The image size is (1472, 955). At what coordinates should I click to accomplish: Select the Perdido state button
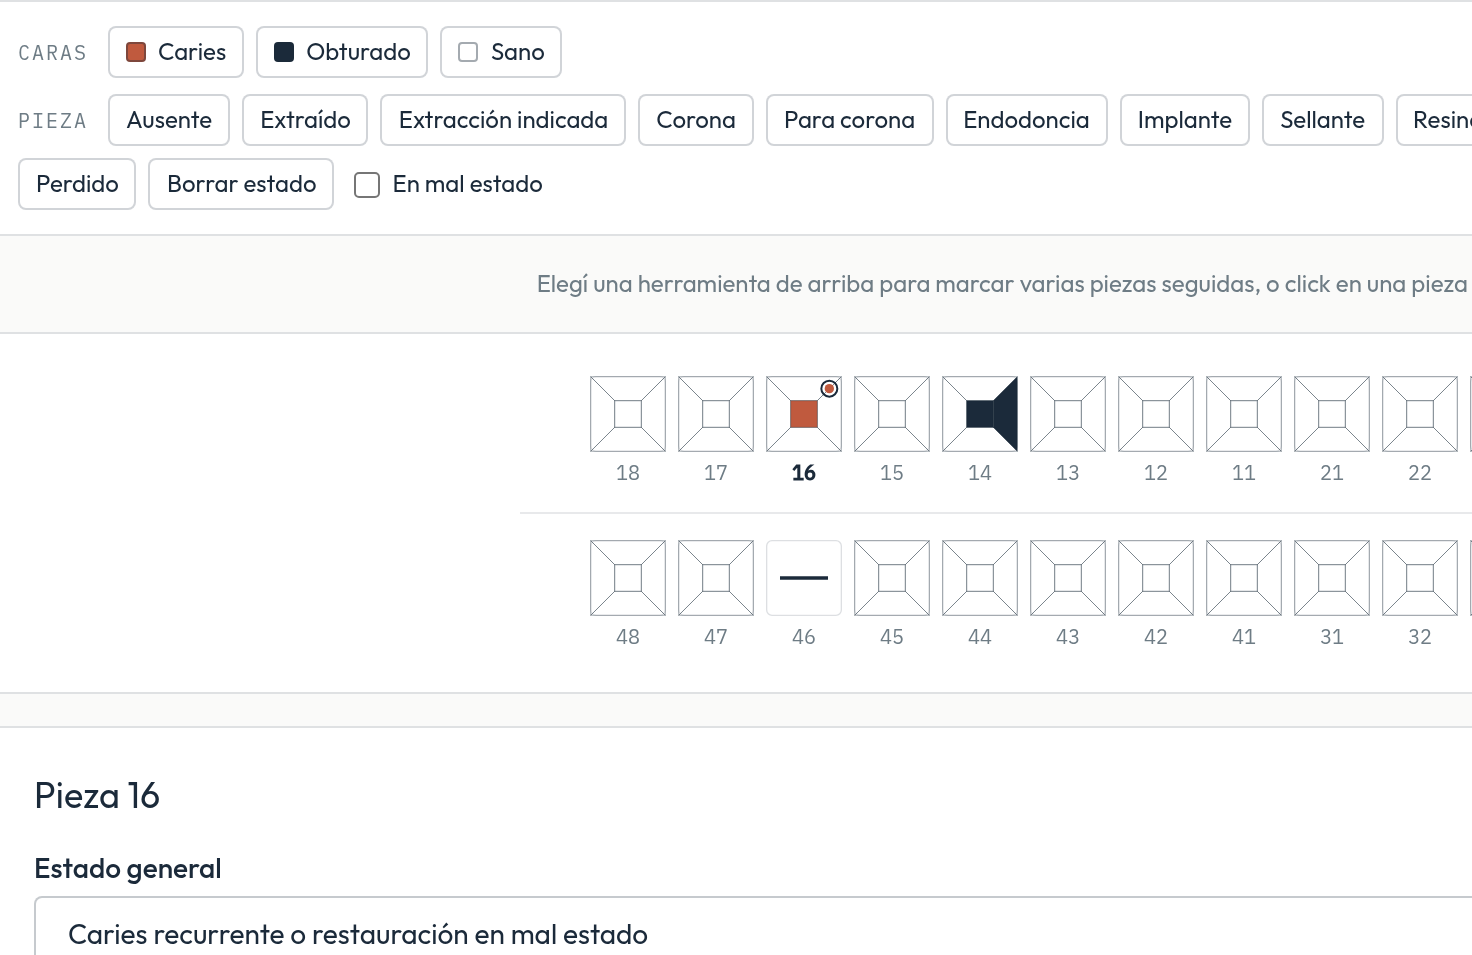point(77,184)
